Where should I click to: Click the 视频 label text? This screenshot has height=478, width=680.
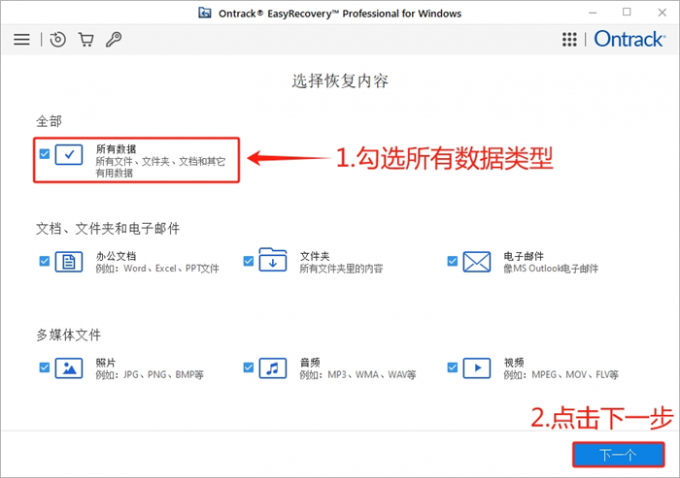[513, 363]
